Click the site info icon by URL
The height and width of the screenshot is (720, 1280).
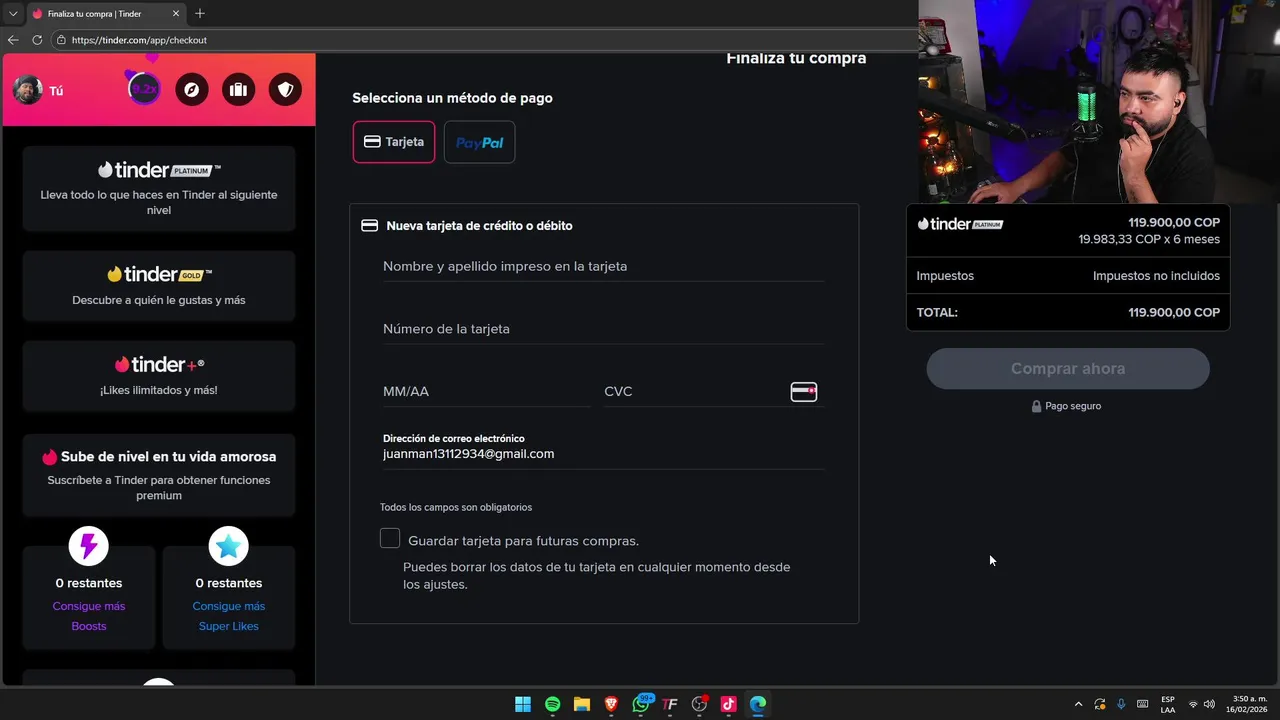click(61, 40)
